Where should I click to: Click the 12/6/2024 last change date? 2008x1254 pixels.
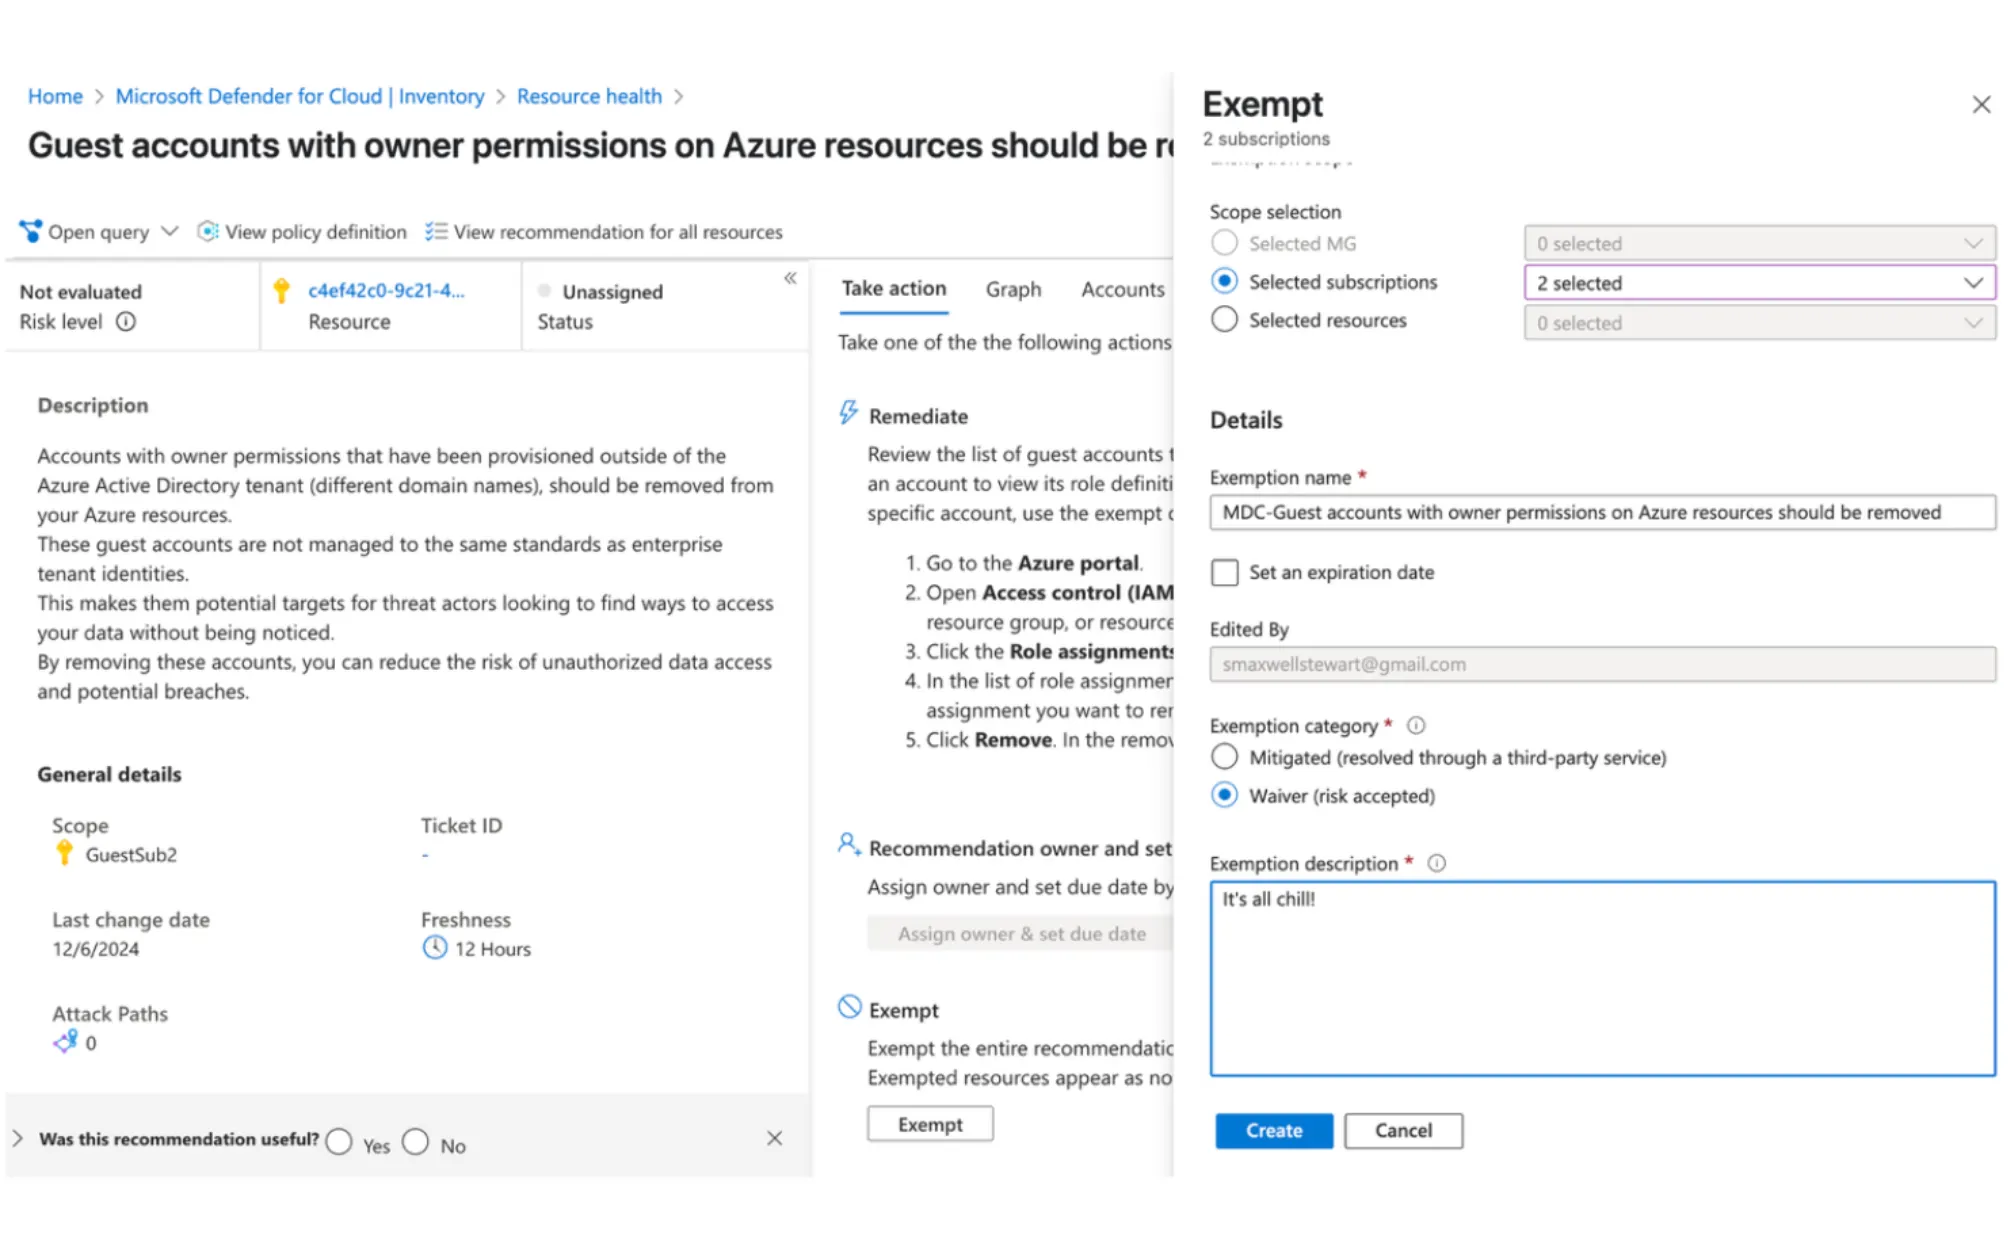click(96, 949)
